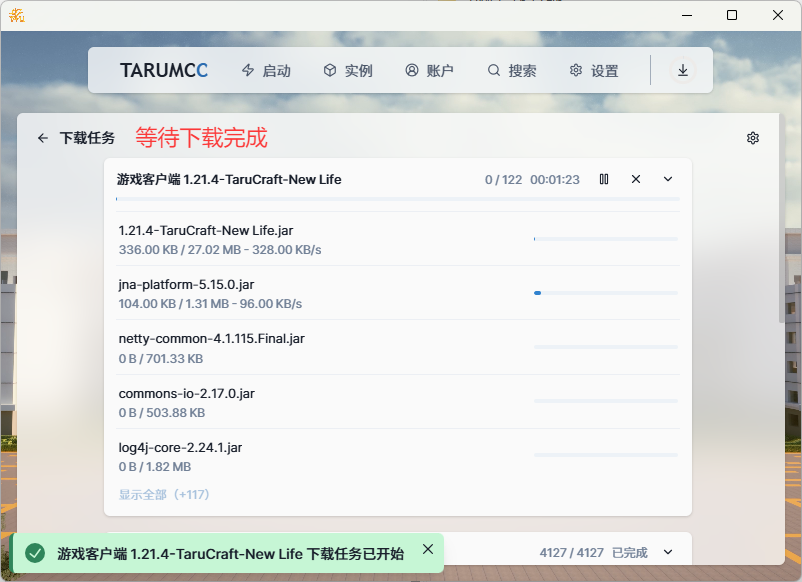The image size is (802, 582).
Task: Open the 搜索 search tab
Action: click(512, 71)
